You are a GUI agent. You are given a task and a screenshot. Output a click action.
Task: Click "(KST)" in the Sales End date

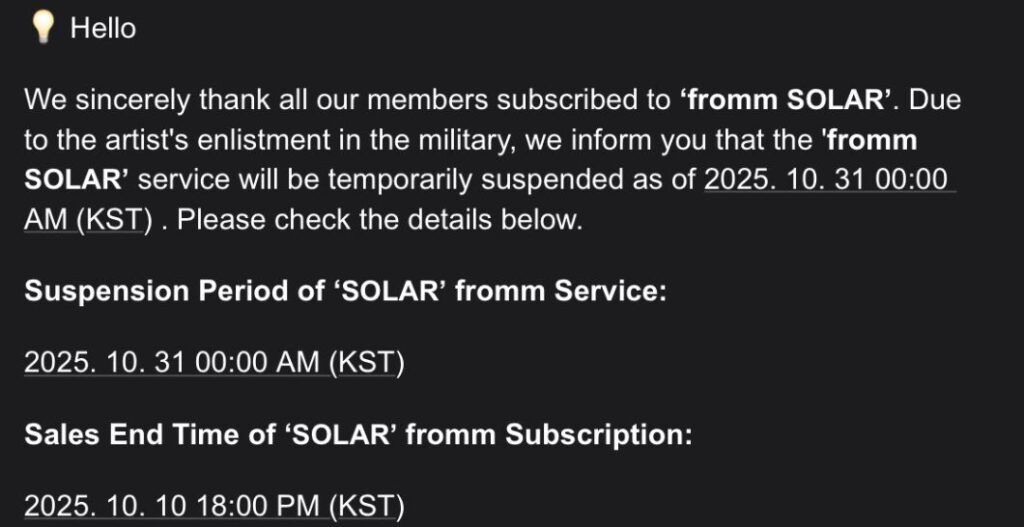[x=367, y=506]
